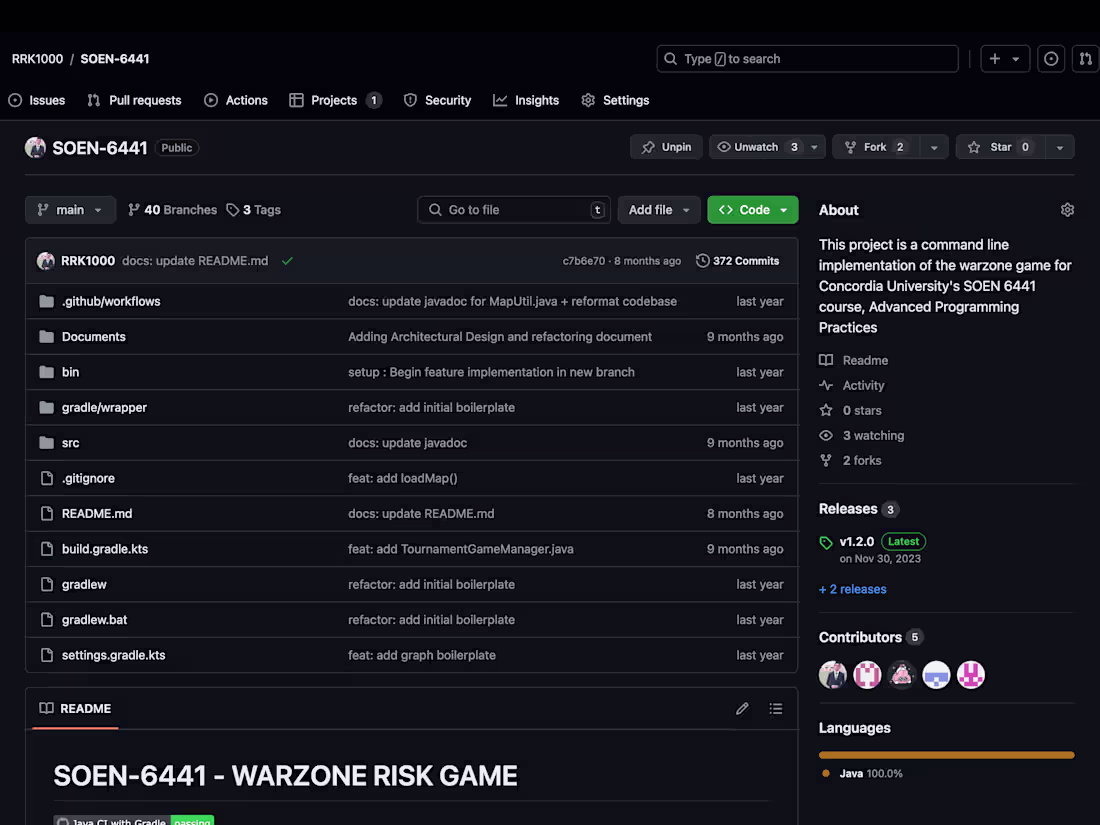Open the green Code button

point(752,209)
